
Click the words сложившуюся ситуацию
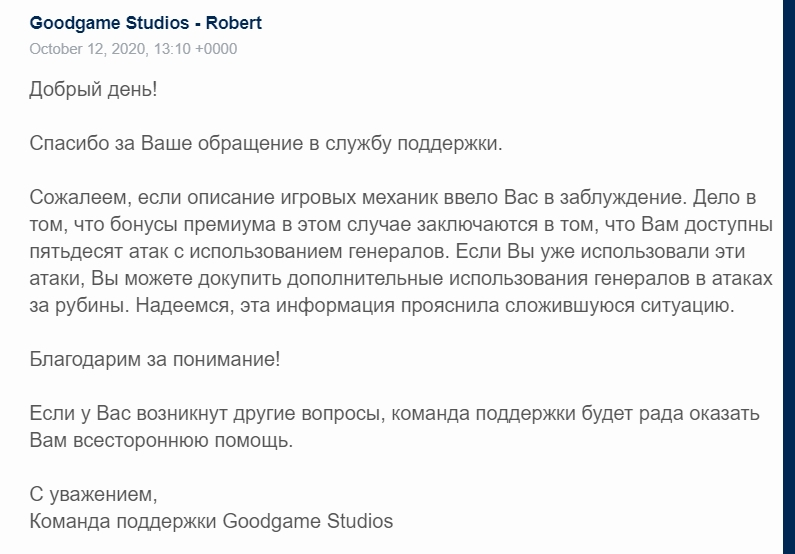tap(620, 305)
